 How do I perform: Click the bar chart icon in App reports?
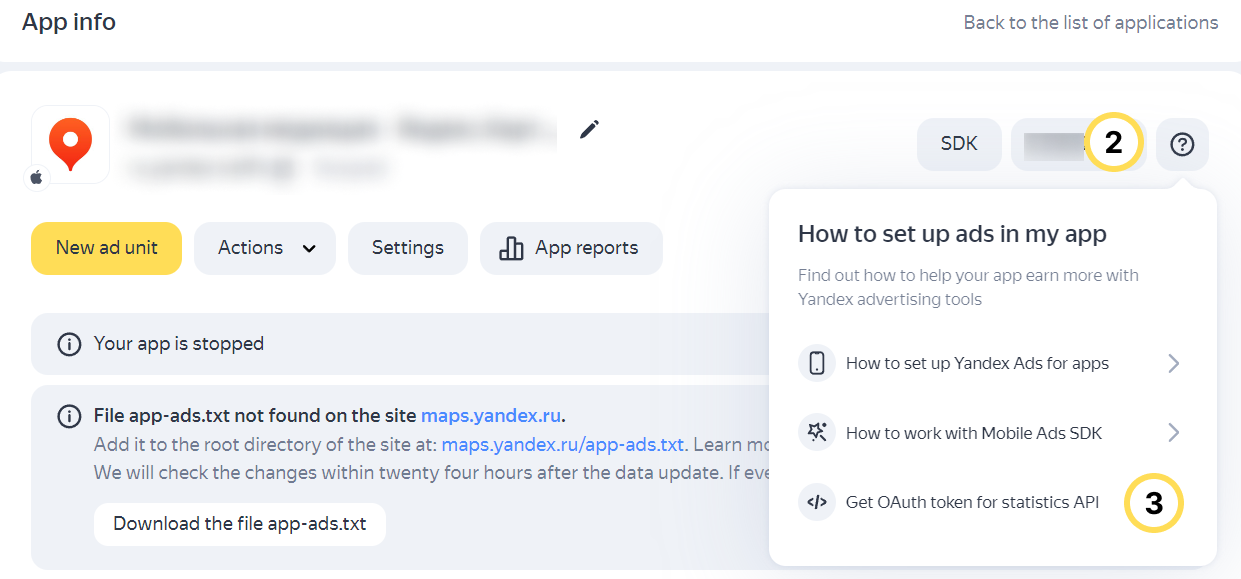coord(511,248)
